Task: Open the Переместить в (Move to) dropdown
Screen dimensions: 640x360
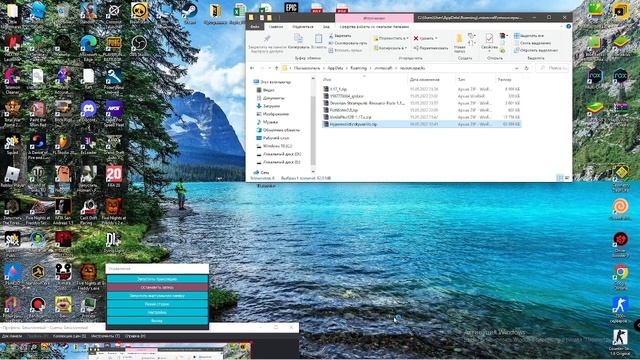Action: click(x=391, y=38)
